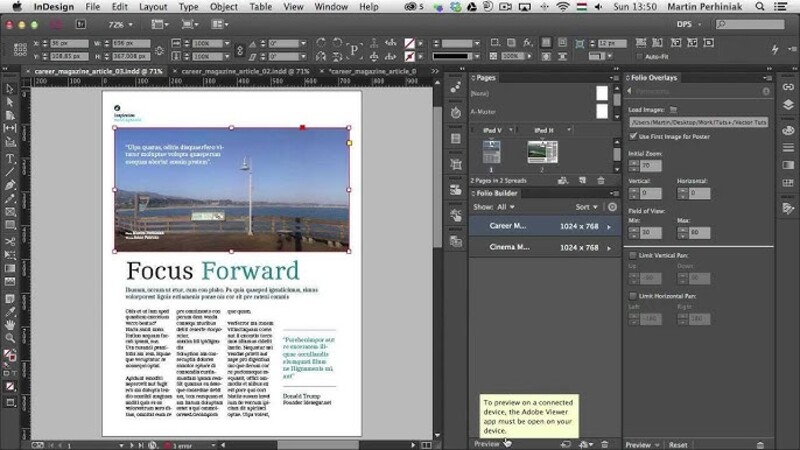Select page 1 thumbnail in Pages panel
800x450 pixels.
click(x=491, y=152)
